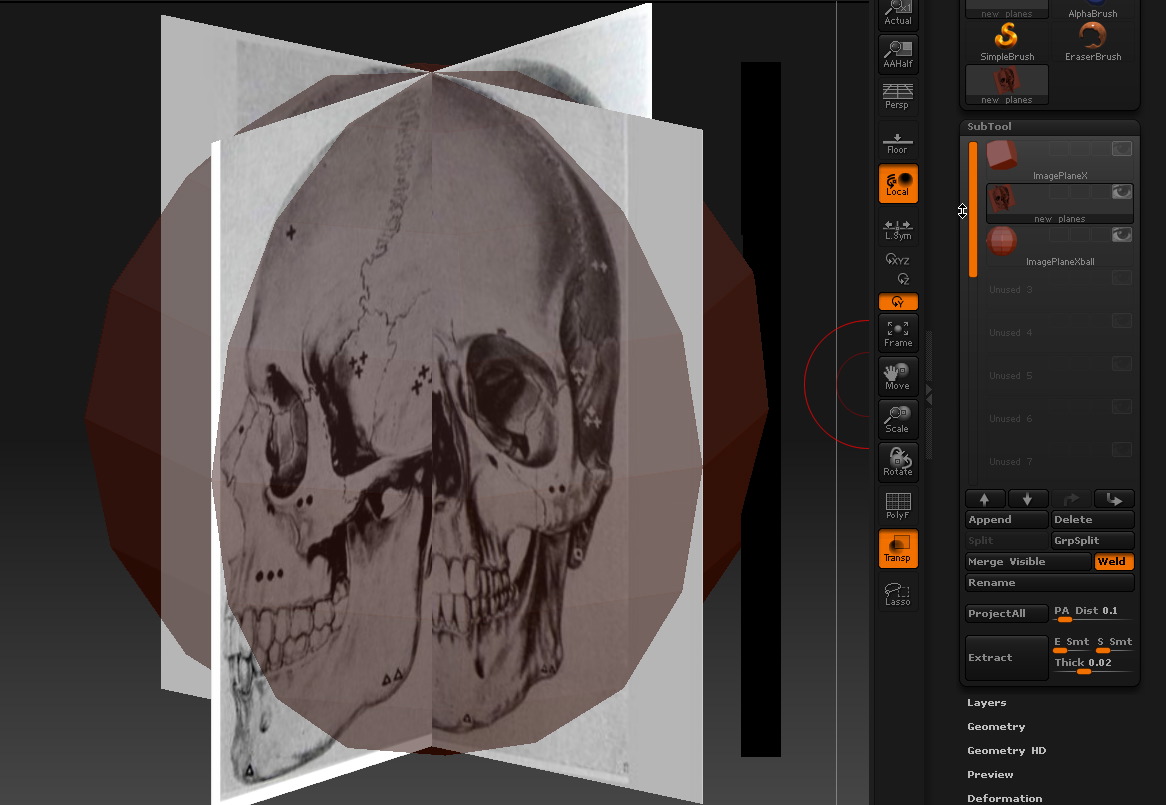
Task: Click the Split button
Action: click(1007, 540)
